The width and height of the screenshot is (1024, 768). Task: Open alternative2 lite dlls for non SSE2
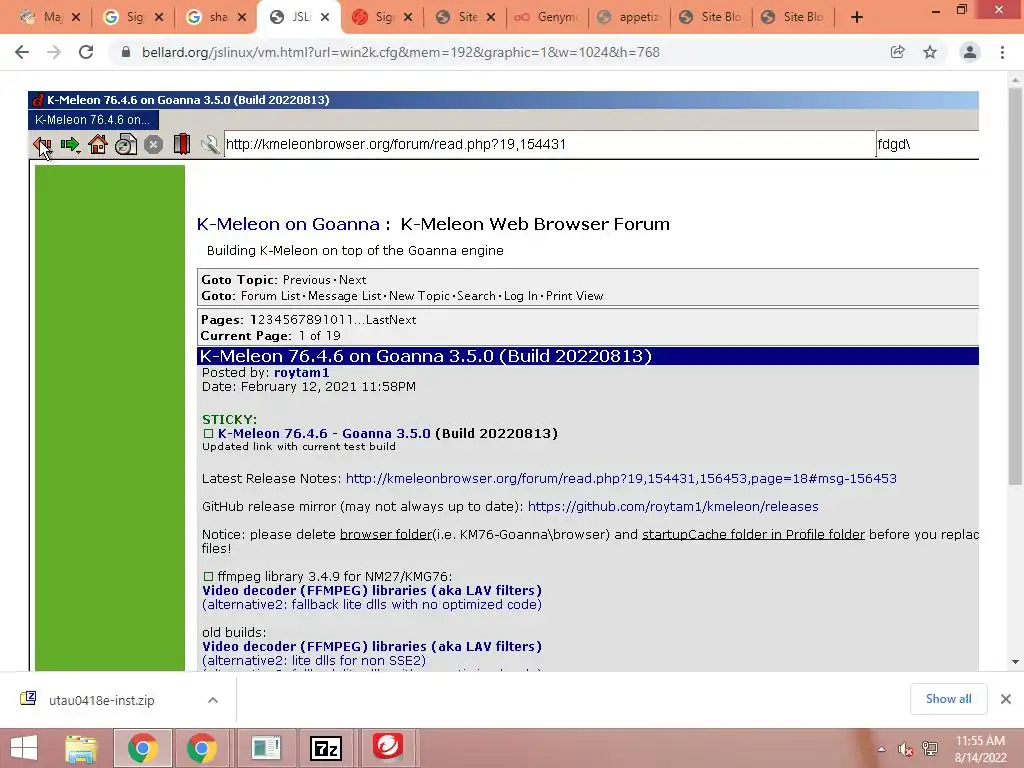(314, 661)
